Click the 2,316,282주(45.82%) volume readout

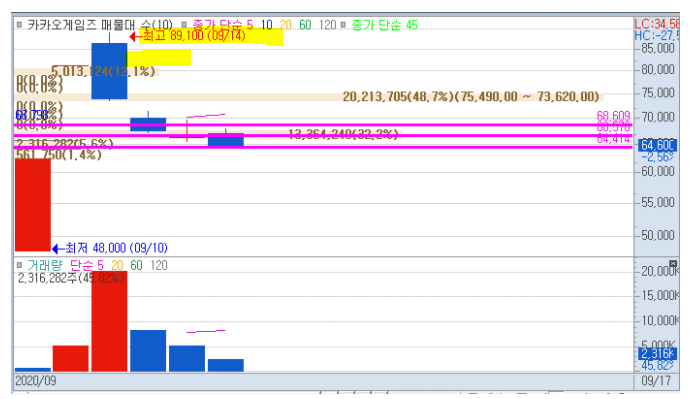pos(71,278)
